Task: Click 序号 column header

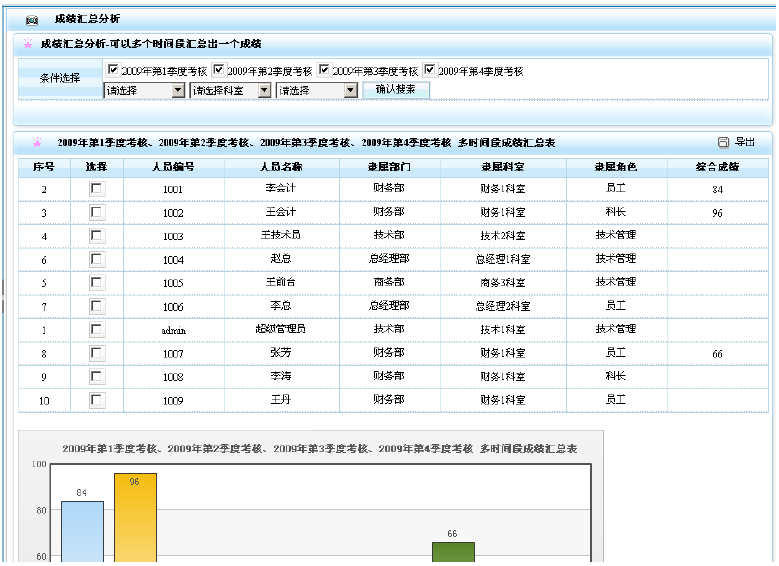Action: 44,167
